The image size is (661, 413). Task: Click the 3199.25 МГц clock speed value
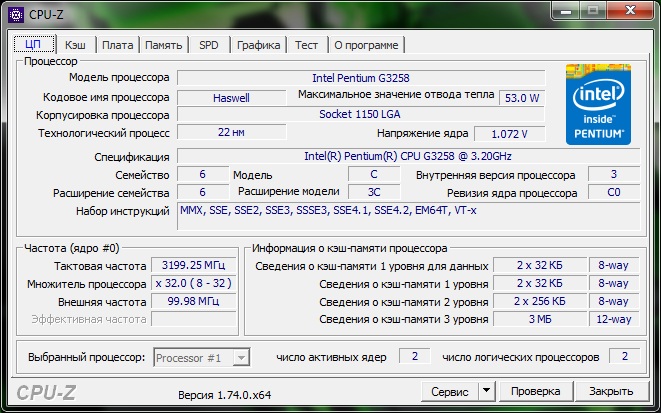point(193,265)
